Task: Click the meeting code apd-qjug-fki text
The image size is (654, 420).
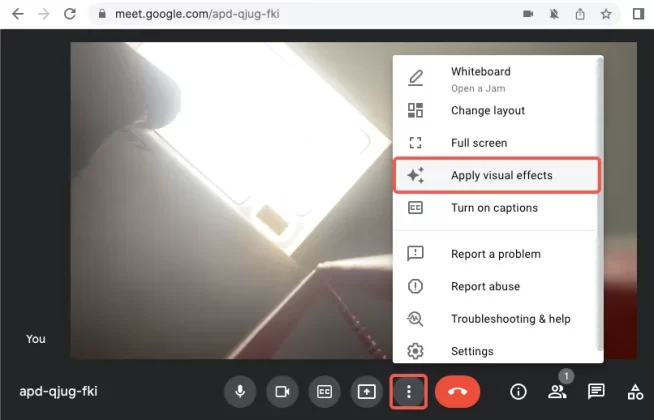Action: (58, 392)
